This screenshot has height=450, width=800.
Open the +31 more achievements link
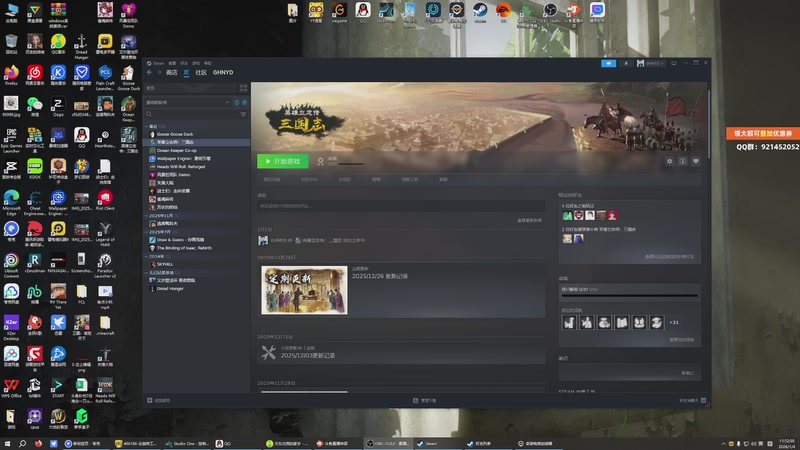(674, 322)
